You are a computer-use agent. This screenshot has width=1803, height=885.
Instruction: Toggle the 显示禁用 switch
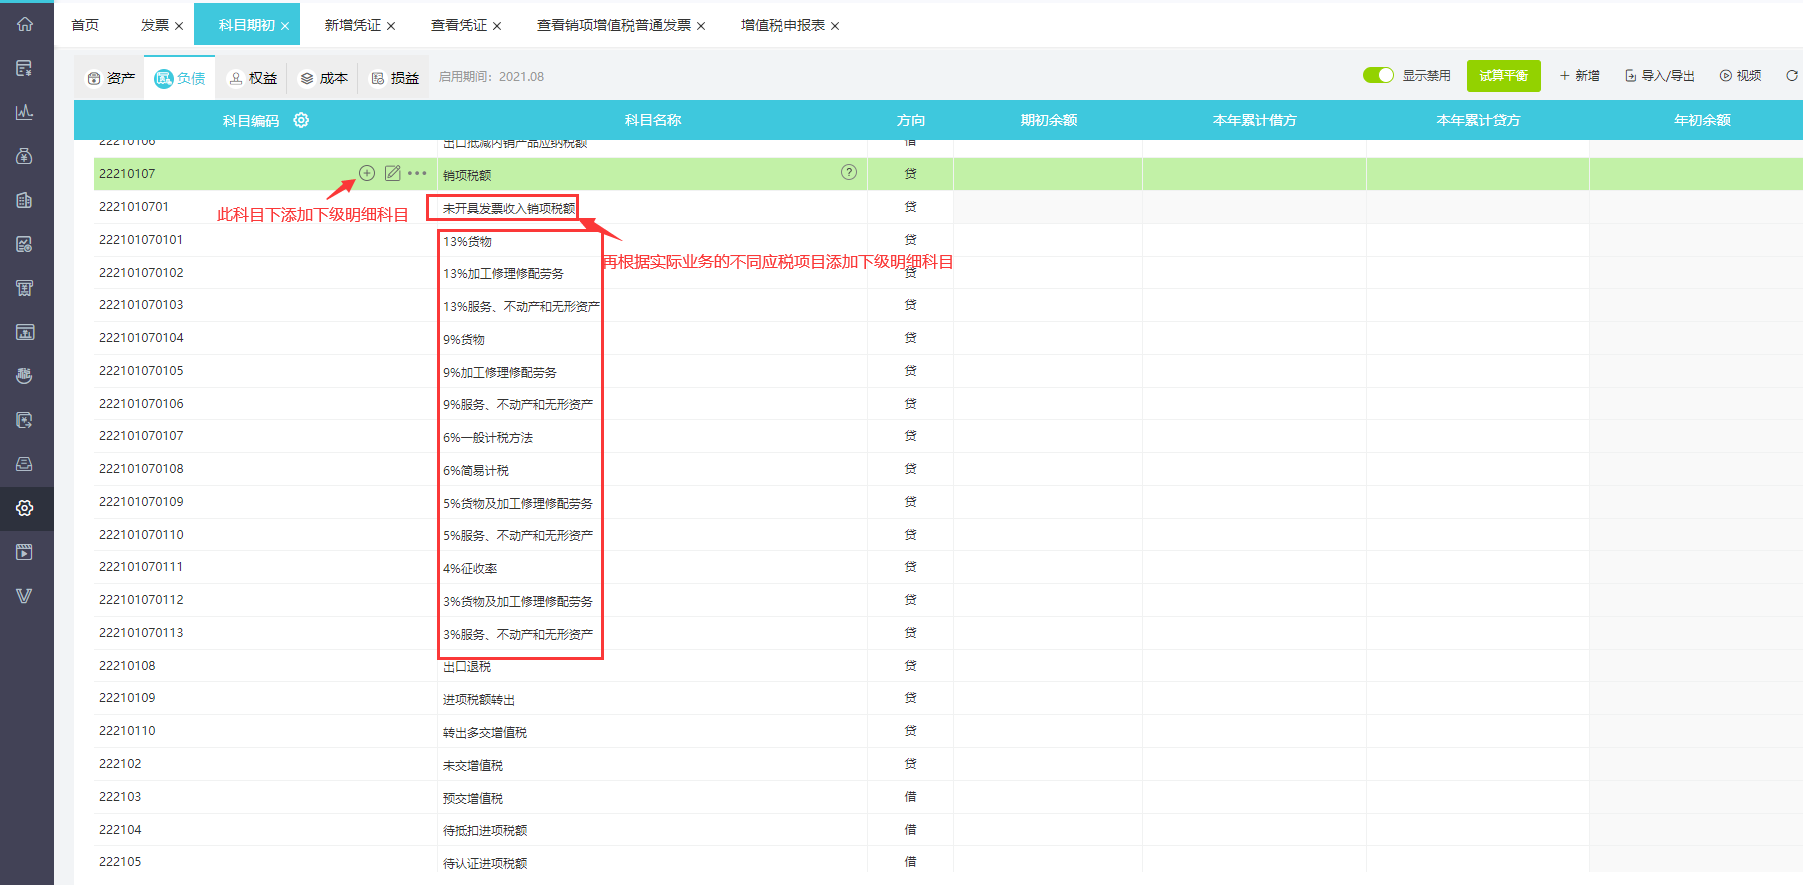[1378, 76]
